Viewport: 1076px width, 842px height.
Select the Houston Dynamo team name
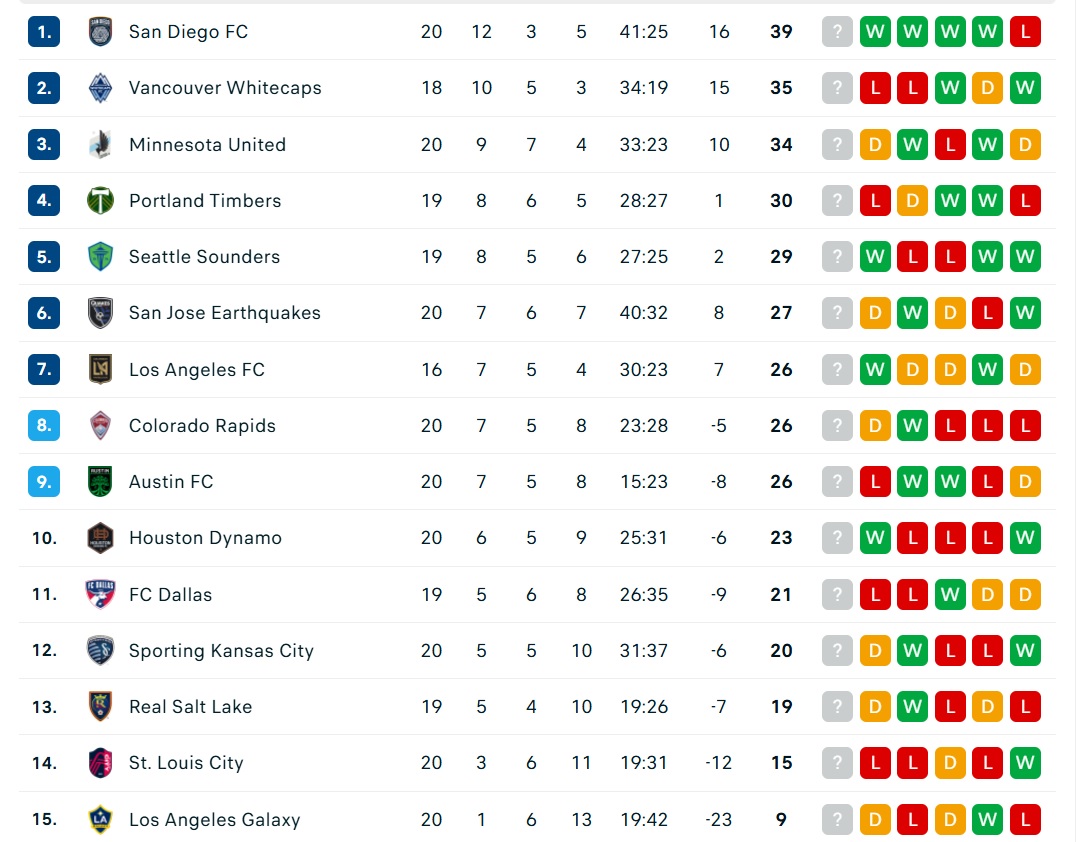(205, 538)
